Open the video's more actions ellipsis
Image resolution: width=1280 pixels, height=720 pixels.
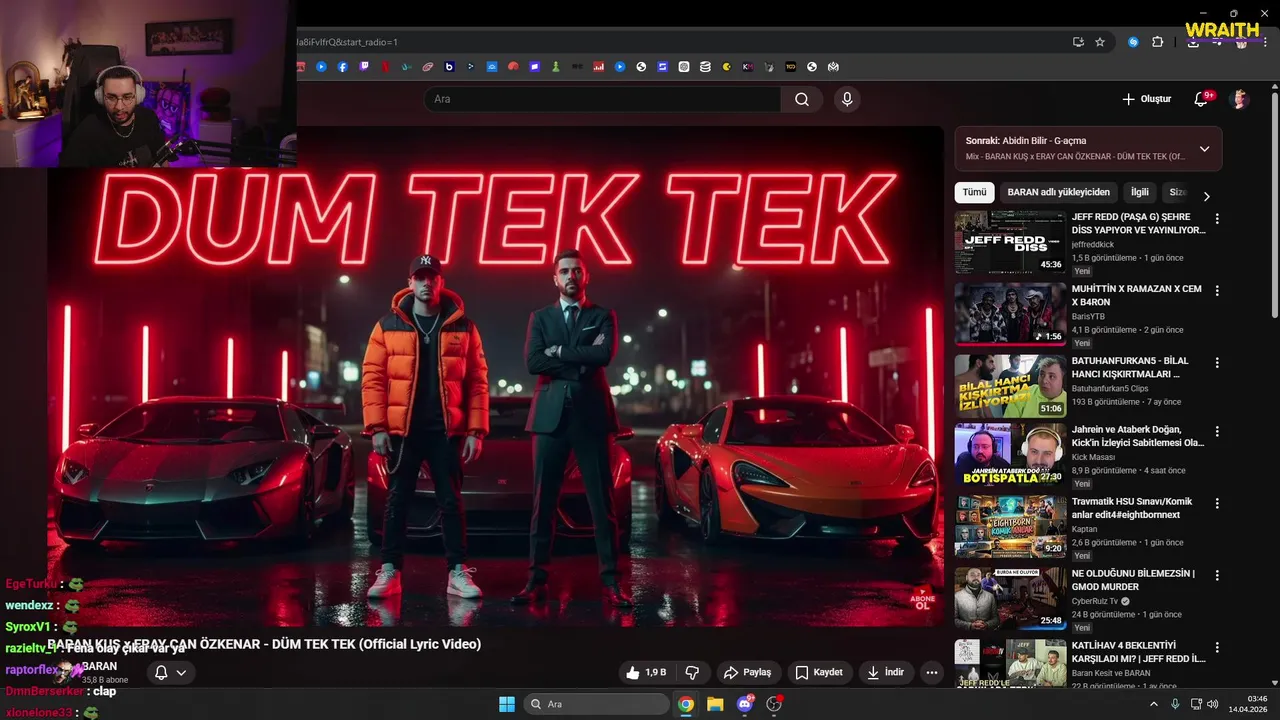(932, 673)
